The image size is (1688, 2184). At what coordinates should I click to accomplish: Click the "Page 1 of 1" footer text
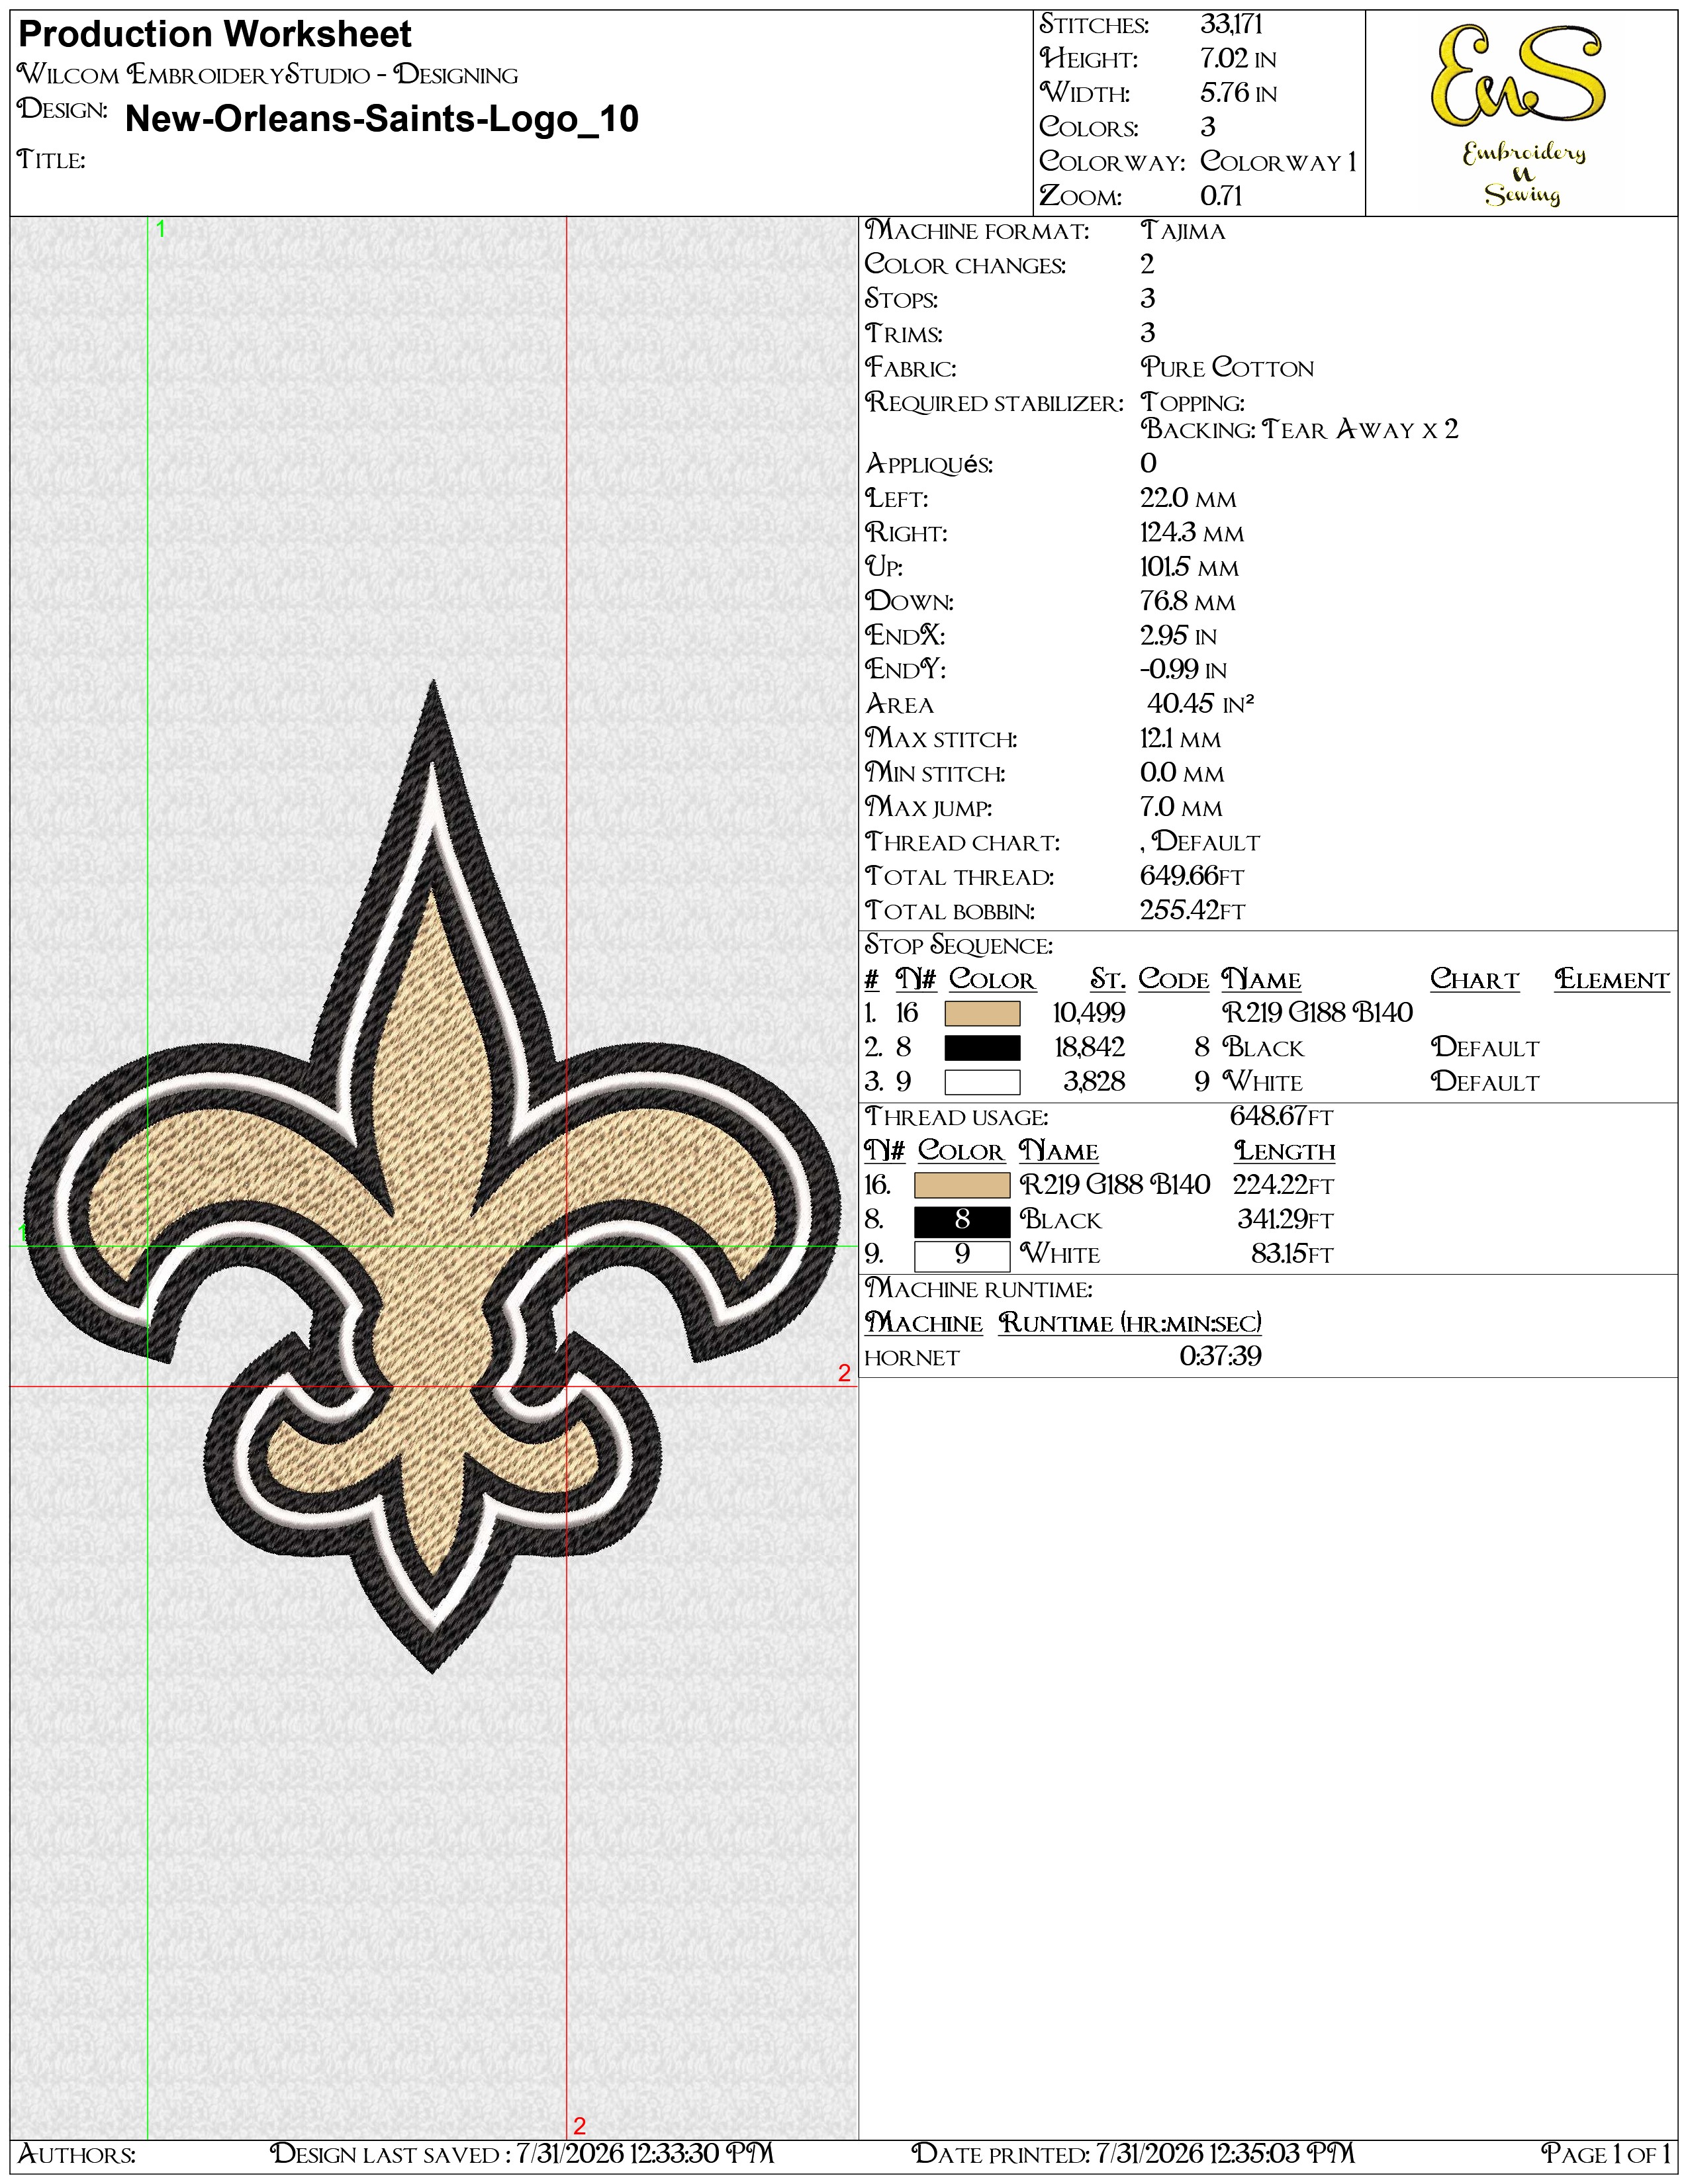(x=1606, y=2154)
